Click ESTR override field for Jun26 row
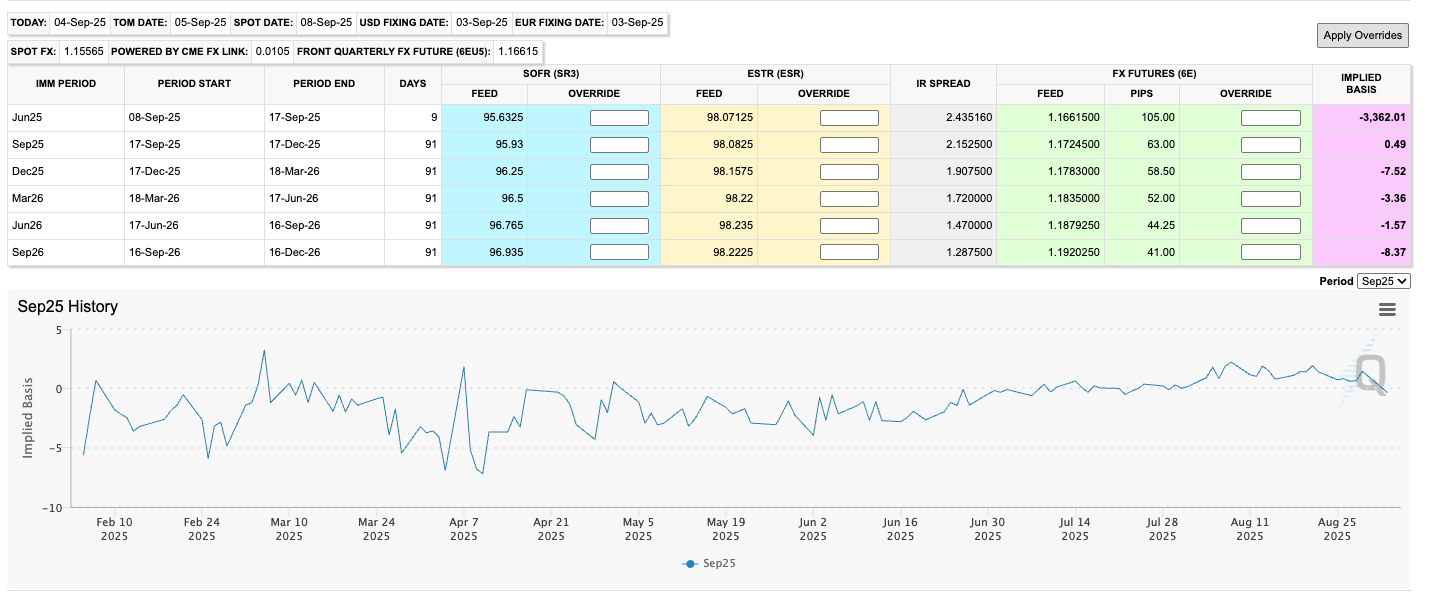Viewport: 1435px width, 595px height. pos(849,226)
